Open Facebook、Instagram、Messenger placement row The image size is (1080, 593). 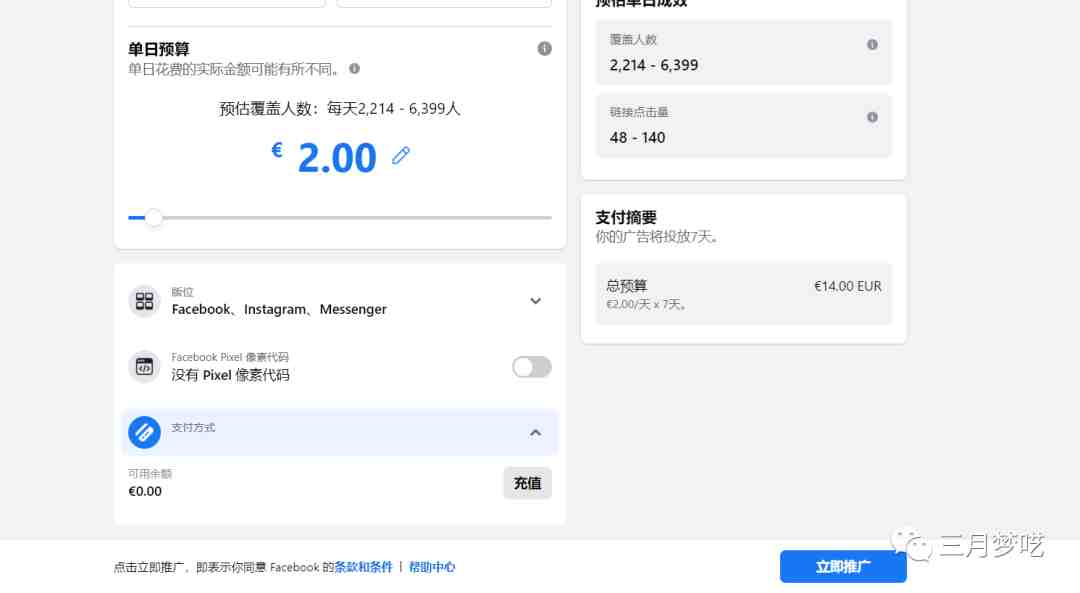(340, 301)
